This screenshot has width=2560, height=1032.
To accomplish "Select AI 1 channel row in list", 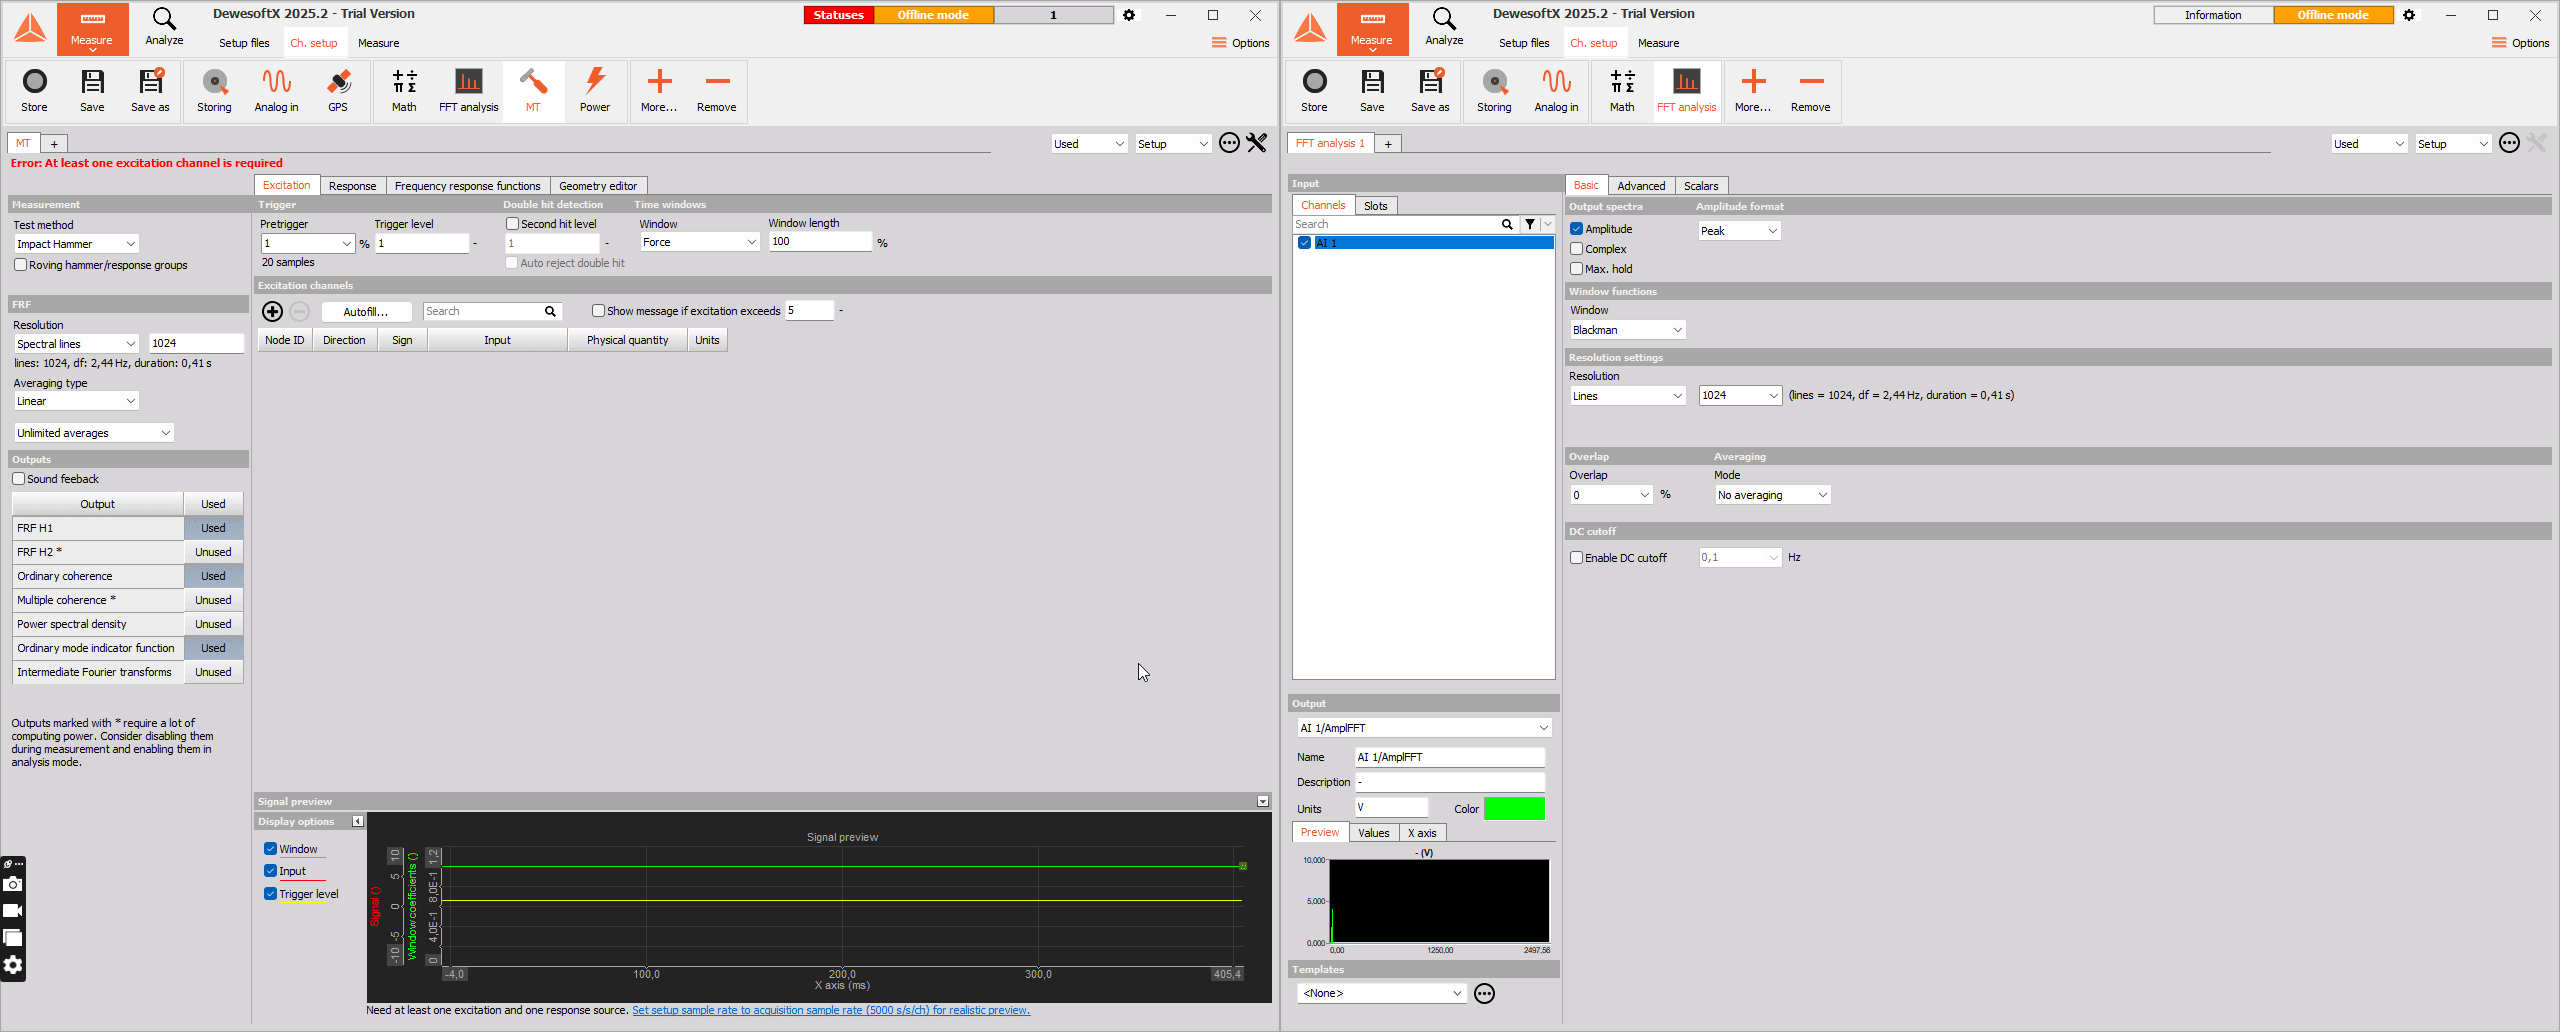I will coord(1424,243).
